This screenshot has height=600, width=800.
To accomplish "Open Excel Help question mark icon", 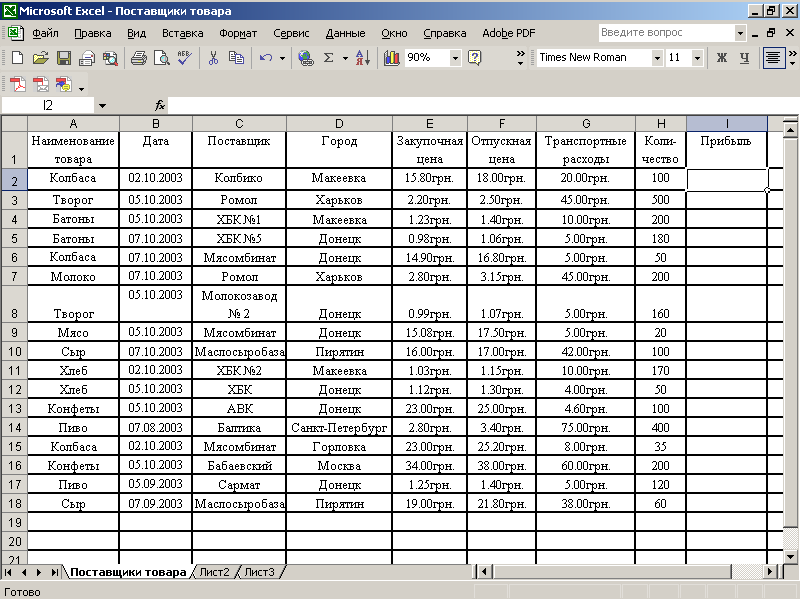I will tap(474, 58).
